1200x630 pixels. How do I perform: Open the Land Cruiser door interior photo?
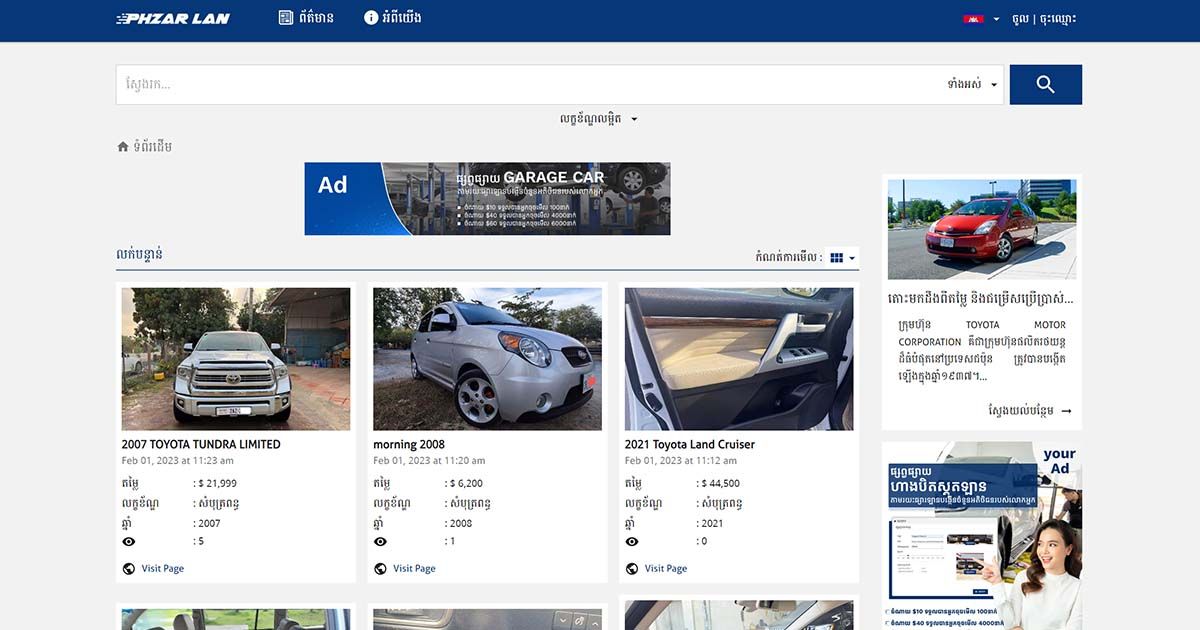click(x=739, y=359)
